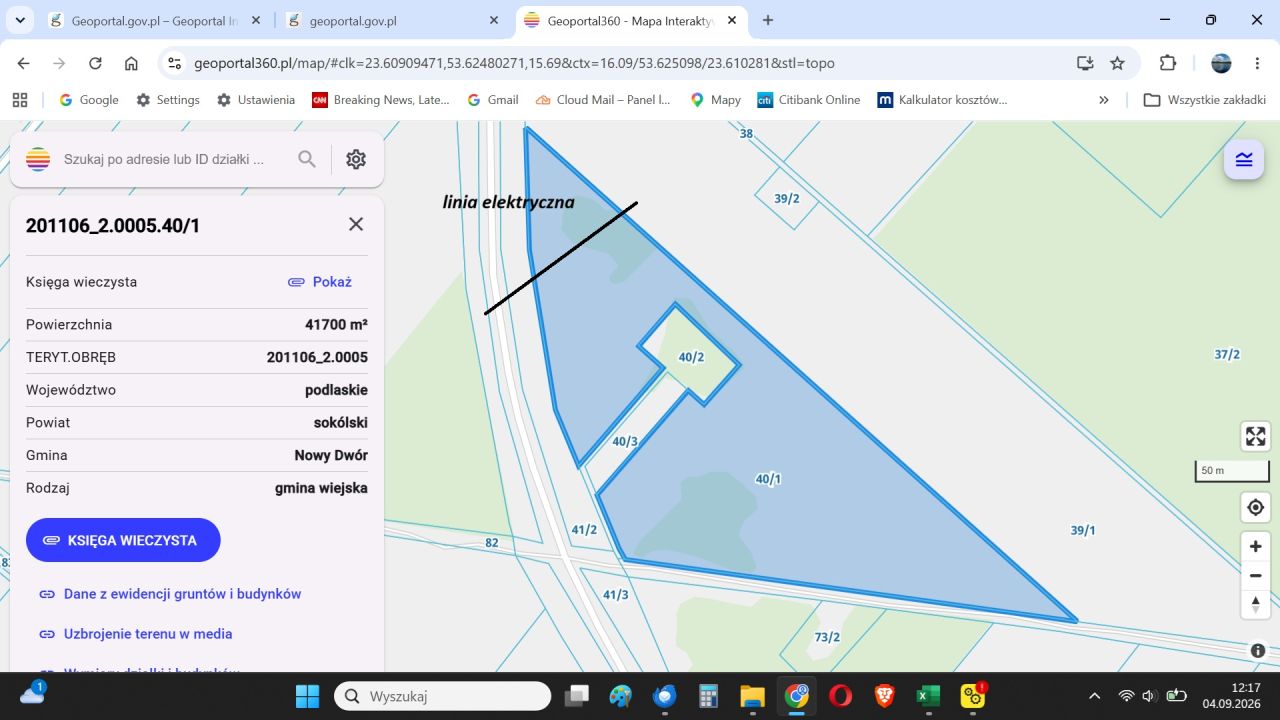Open Chrome three-dot menu

pyautogui.click(x=1257, y=63)
